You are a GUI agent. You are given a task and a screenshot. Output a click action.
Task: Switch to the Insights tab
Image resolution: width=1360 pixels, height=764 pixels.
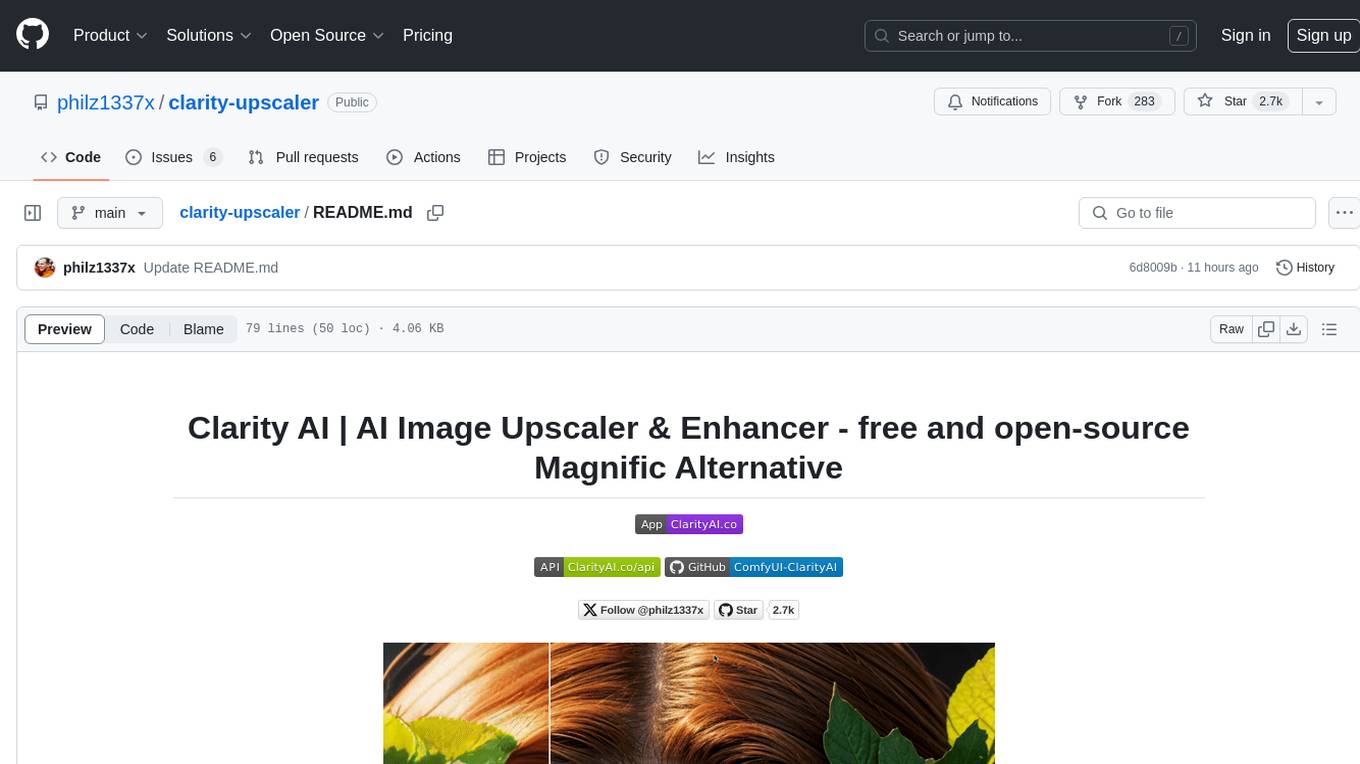[736, 157]
